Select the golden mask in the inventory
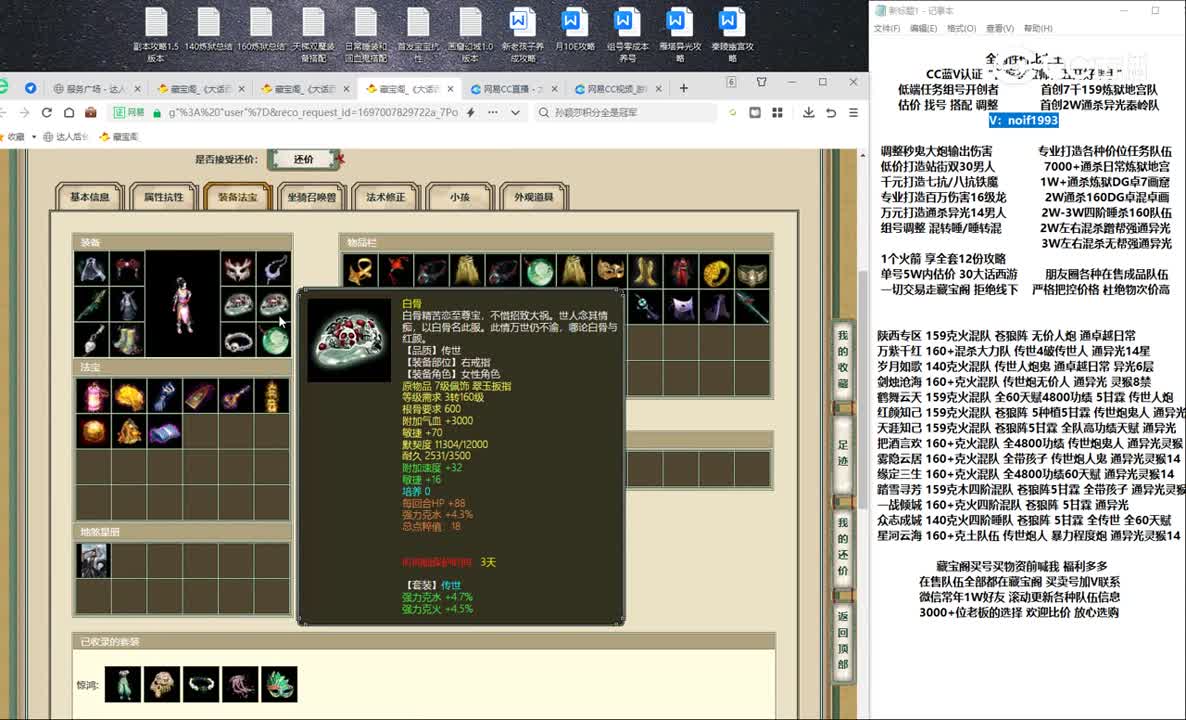The width and height of the screenshot is (1186, 720). click(x=609, y=271)
